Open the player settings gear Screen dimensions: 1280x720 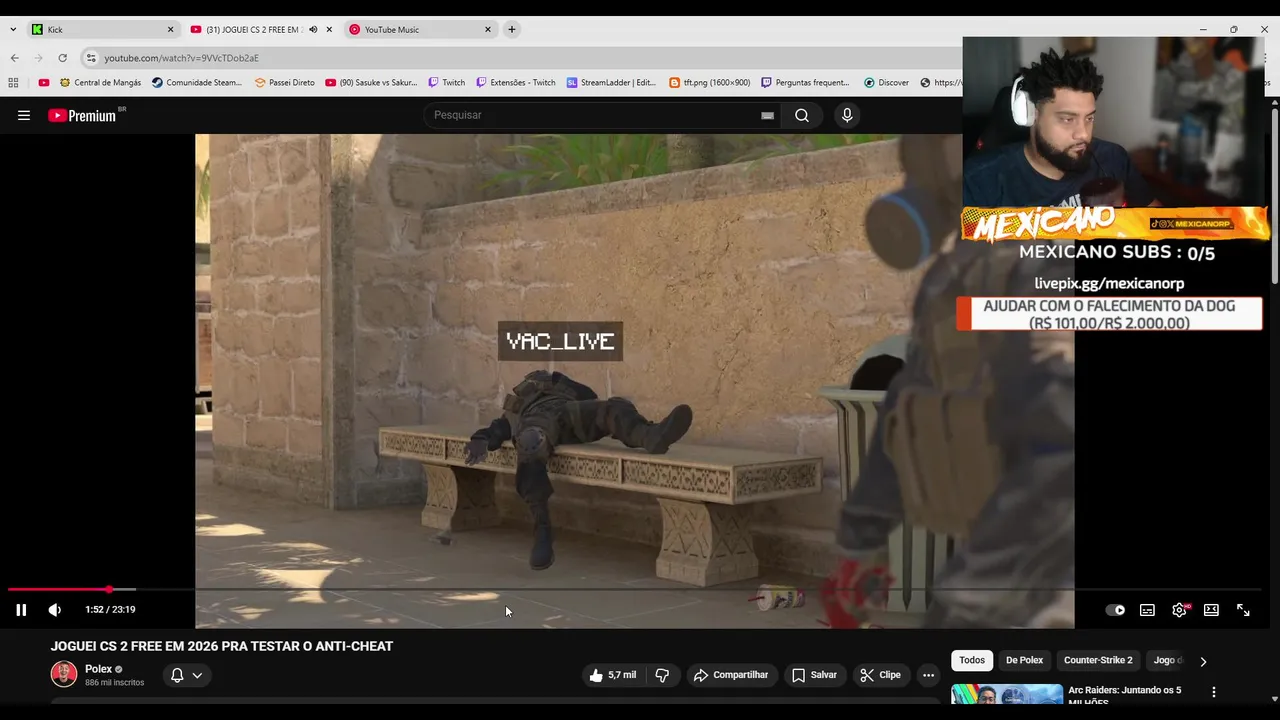pos(1180,610)
